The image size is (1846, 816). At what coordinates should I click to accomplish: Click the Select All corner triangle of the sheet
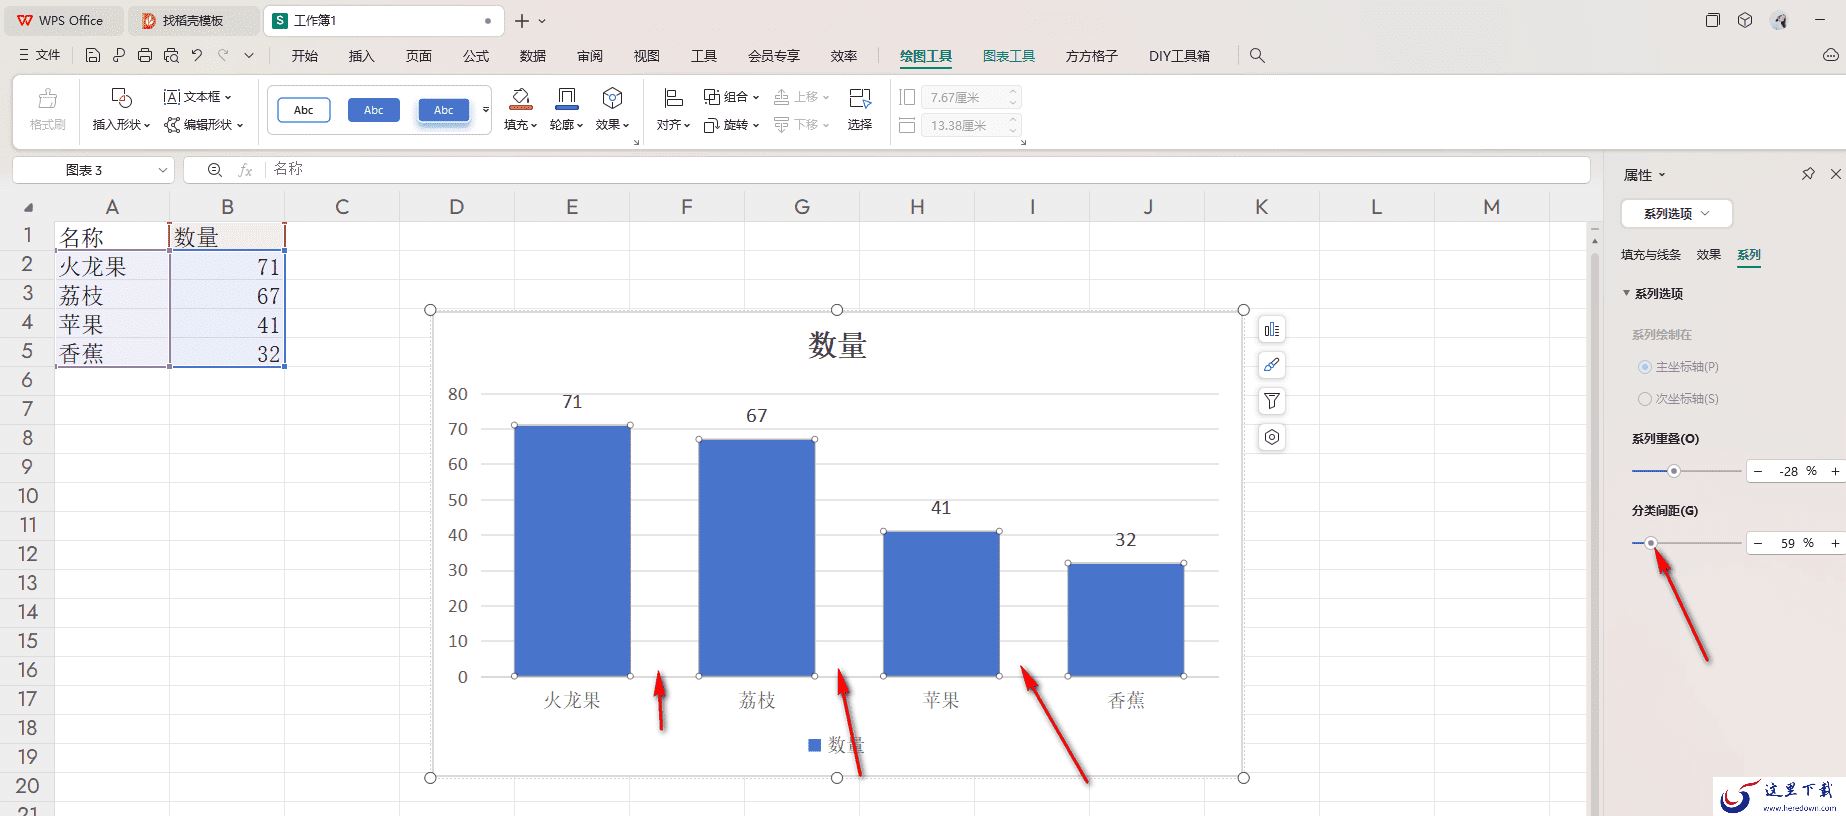[28, 208]
